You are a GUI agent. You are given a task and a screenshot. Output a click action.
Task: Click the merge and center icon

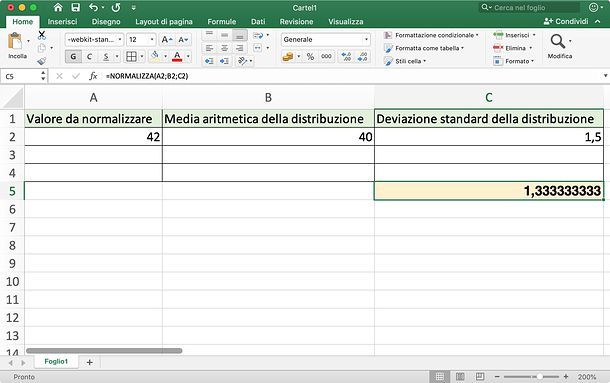[x=258, y=48]
